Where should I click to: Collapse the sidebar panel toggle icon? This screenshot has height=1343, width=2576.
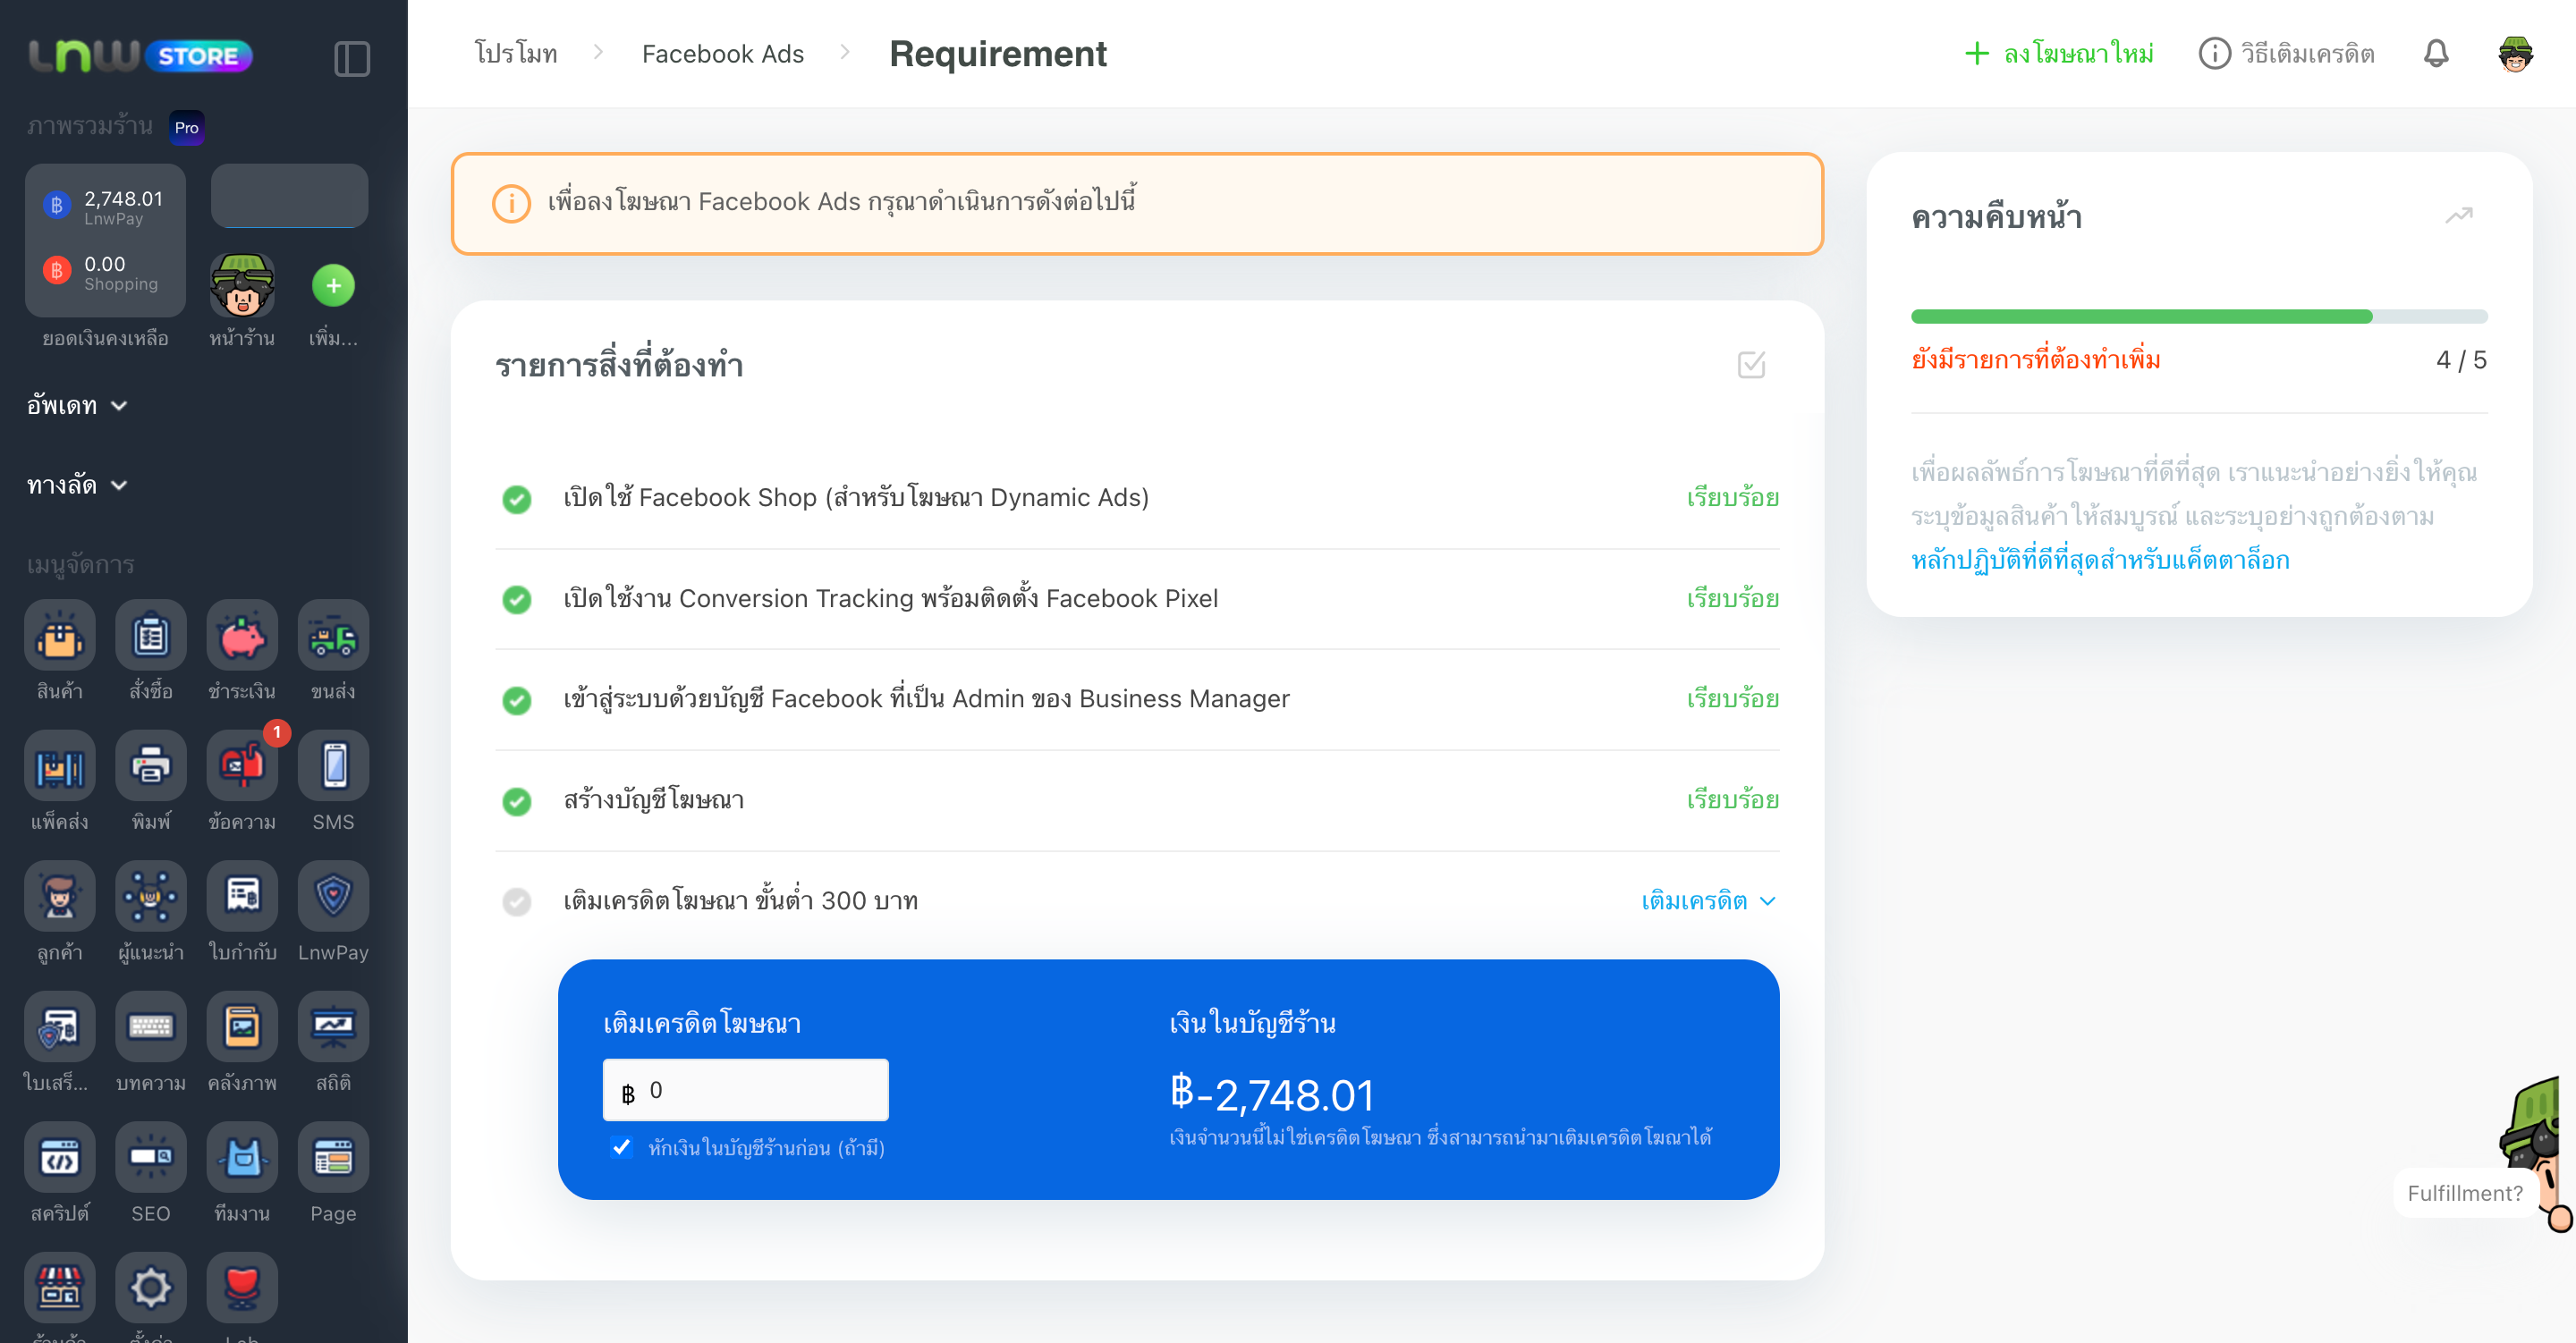click(352, 58)
